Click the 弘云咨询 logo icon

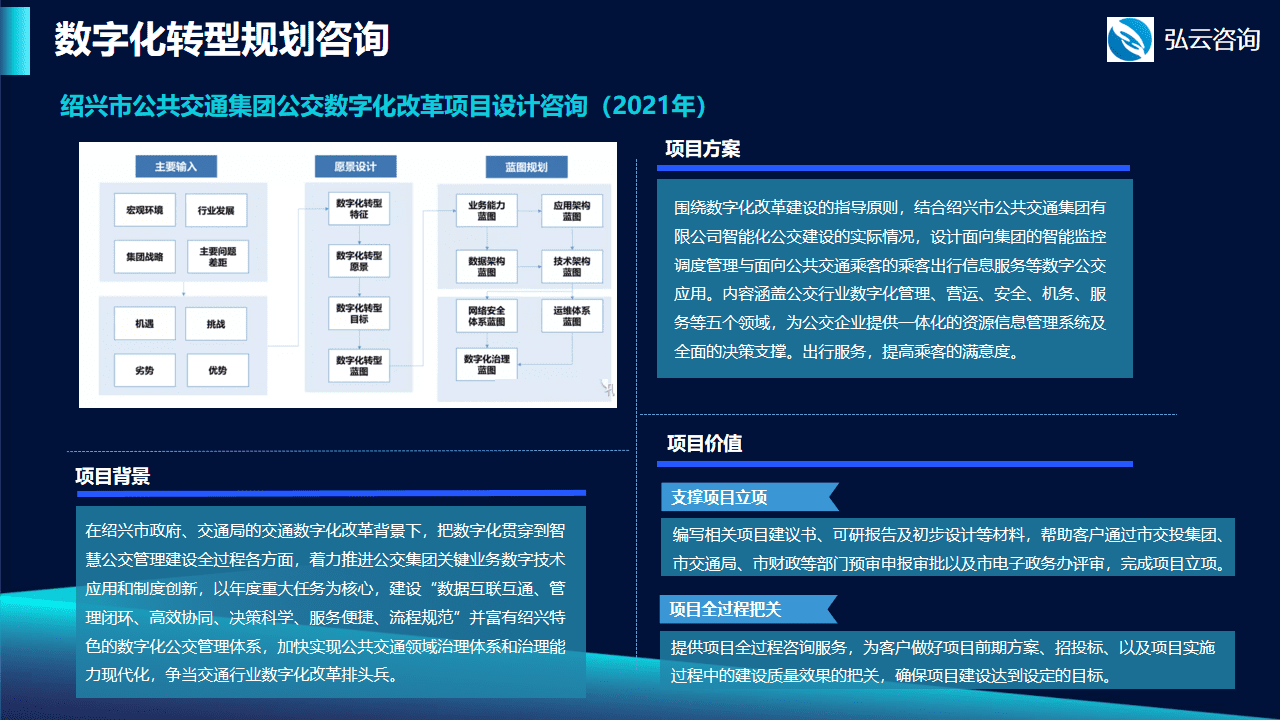click(x=1130, y=39)
